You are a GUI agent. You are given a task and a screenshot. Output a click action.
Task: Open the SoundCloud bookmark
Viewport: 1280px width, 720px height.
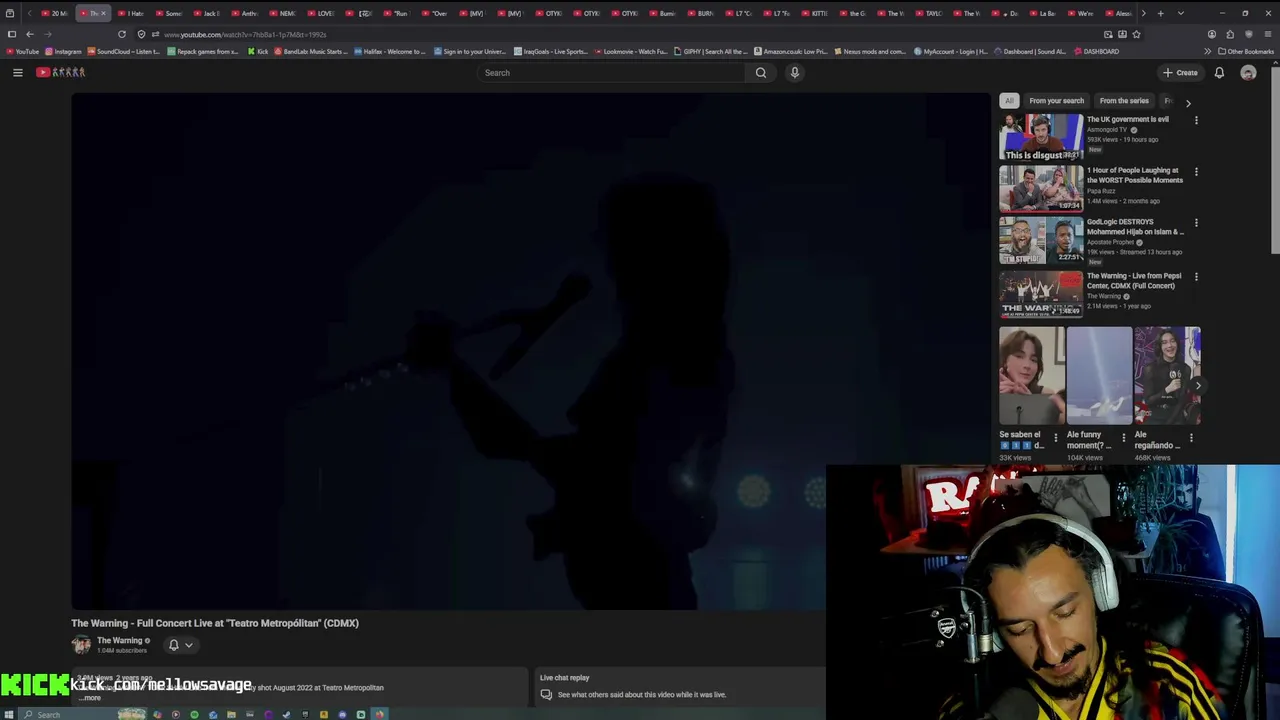(x=124, y=51)
